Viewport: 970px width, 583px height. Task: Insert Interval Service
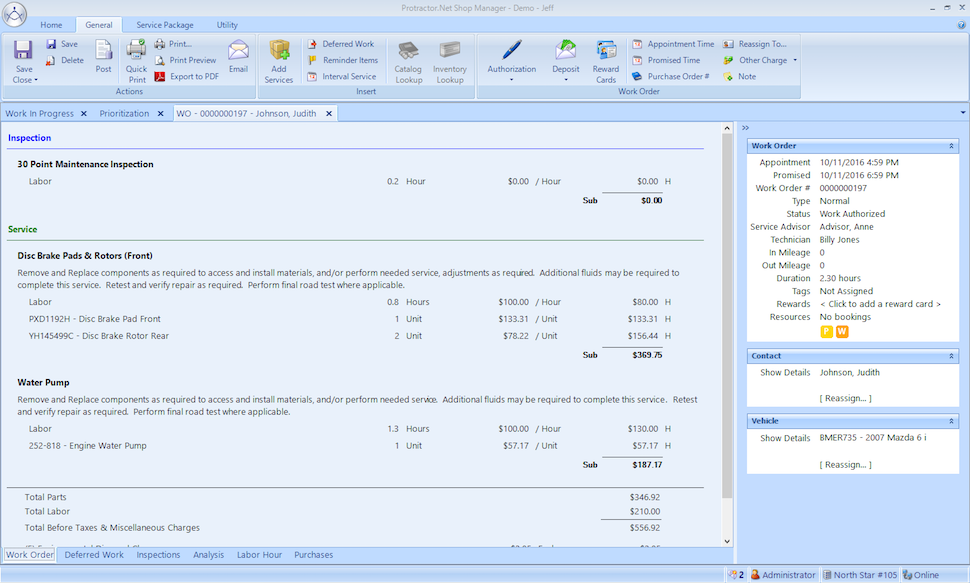(x=342, y=76)
